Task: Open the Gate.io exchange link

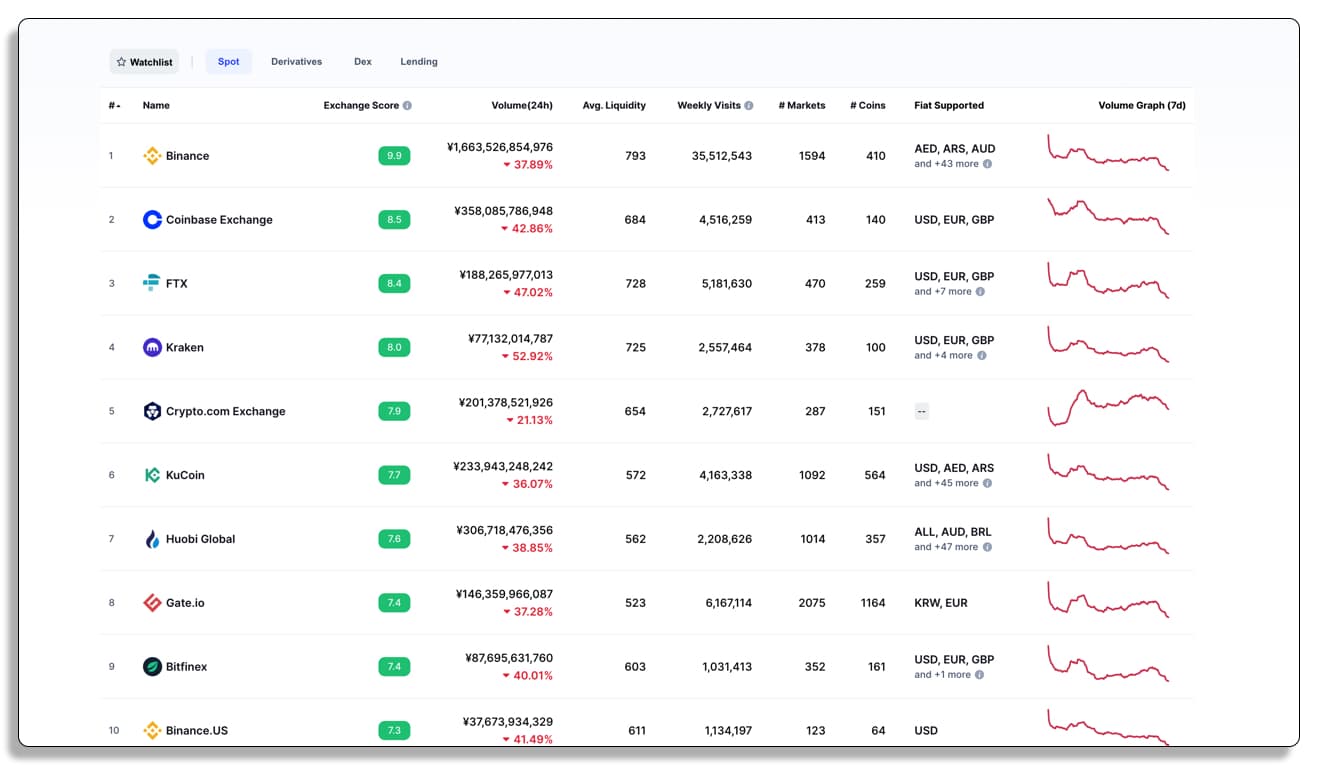Action: coord(185,603)
